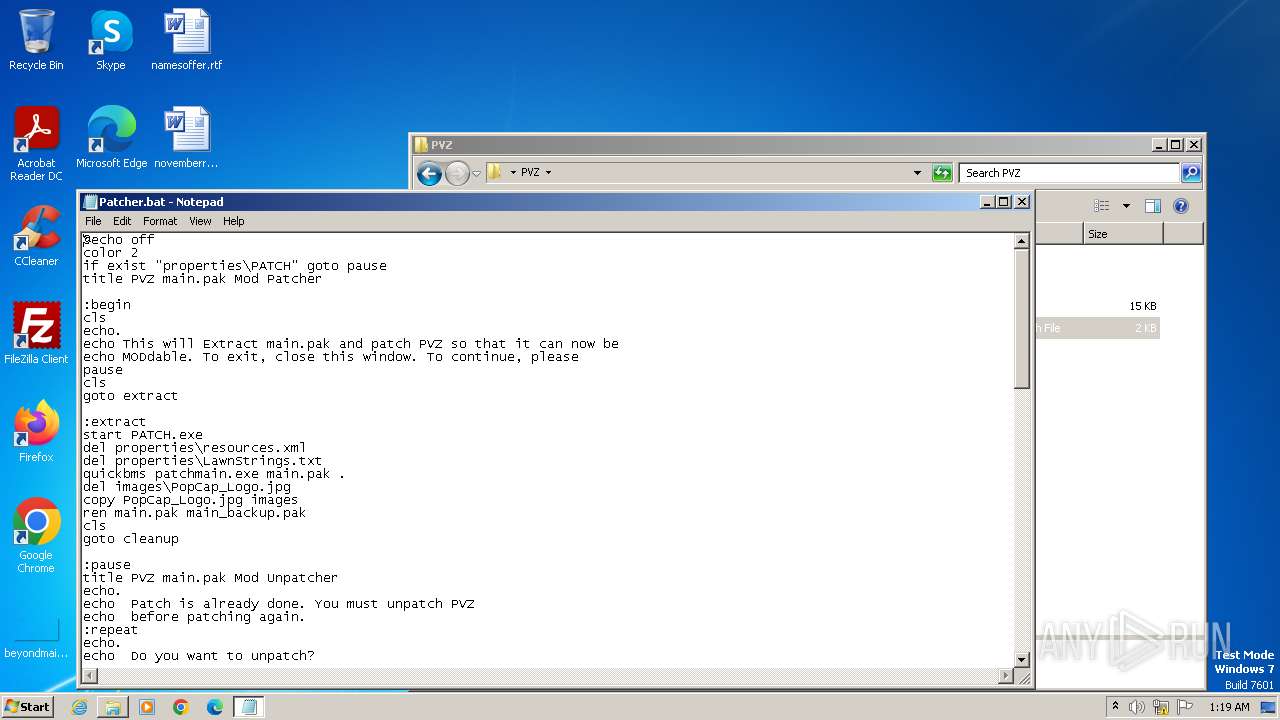Click the Start button
The height and width of the screenshot is (720, 1280).
[28, 707]
